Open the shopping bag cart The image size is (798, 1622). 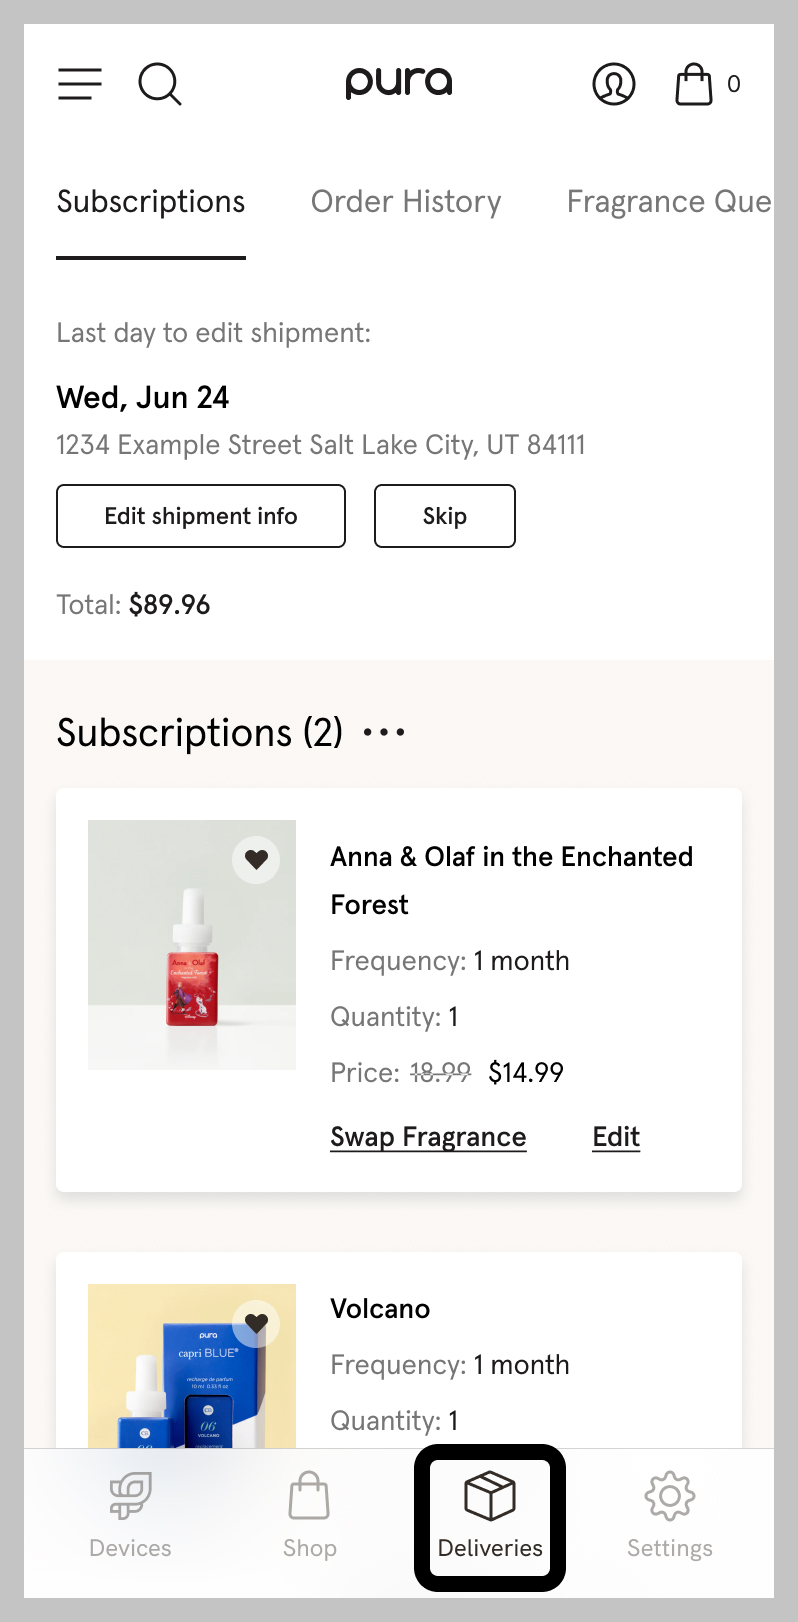click(694, 84)
